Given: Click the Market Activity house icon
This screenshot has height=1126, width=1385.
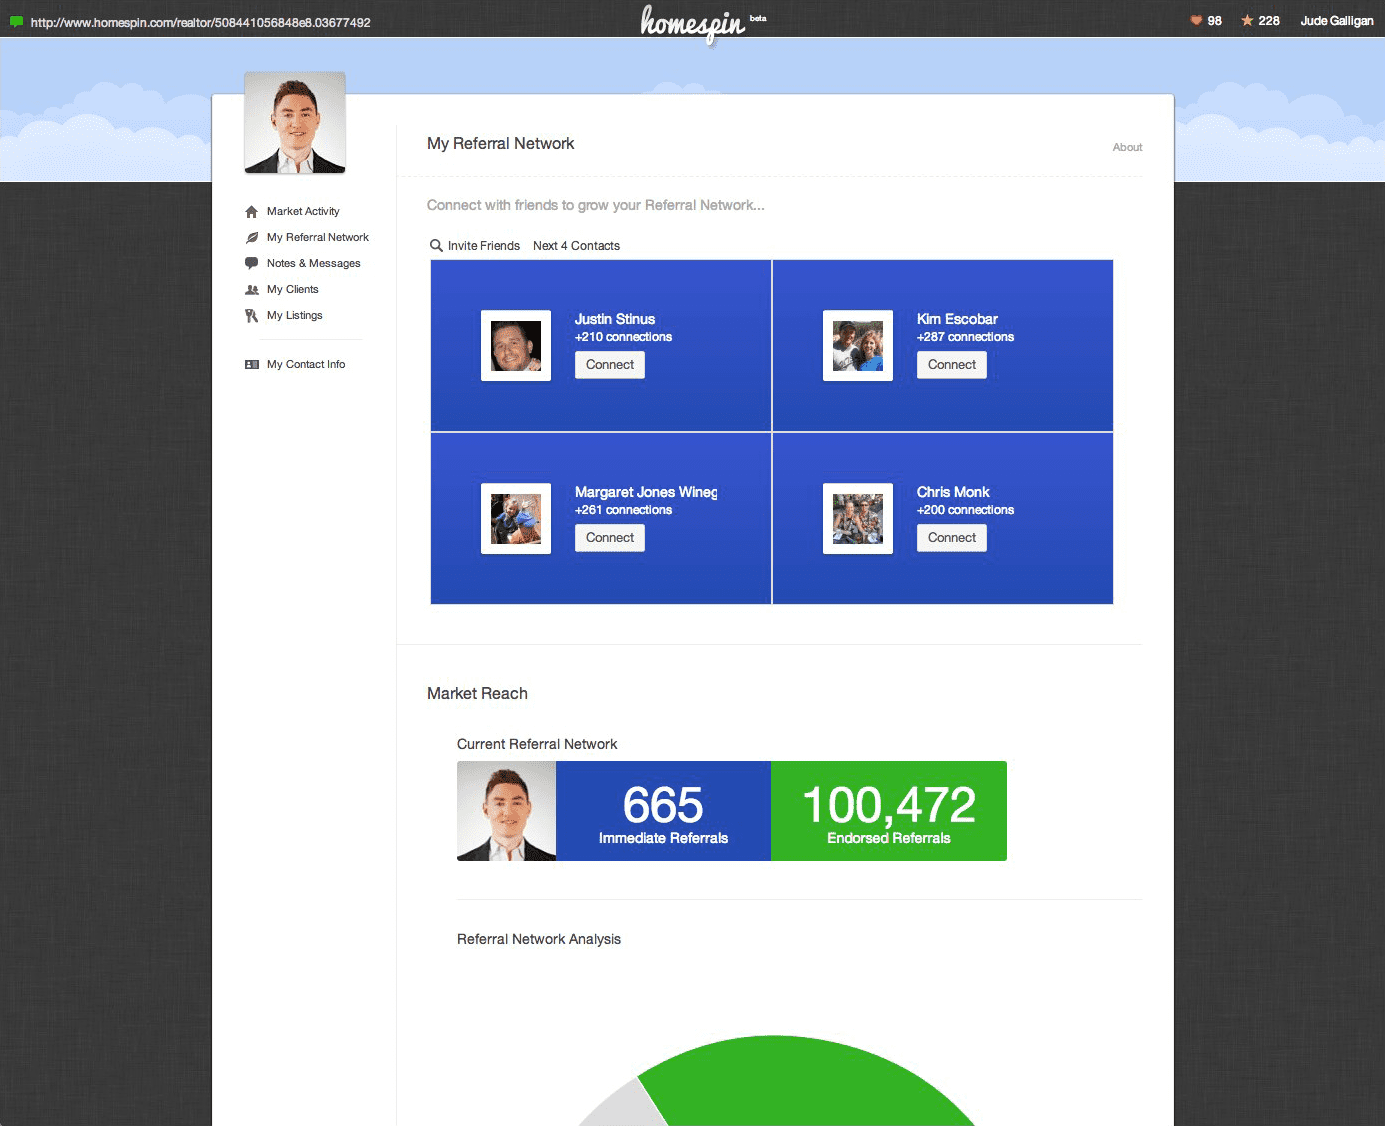Looking at the screenshot, I should click(x=252, y=212).
